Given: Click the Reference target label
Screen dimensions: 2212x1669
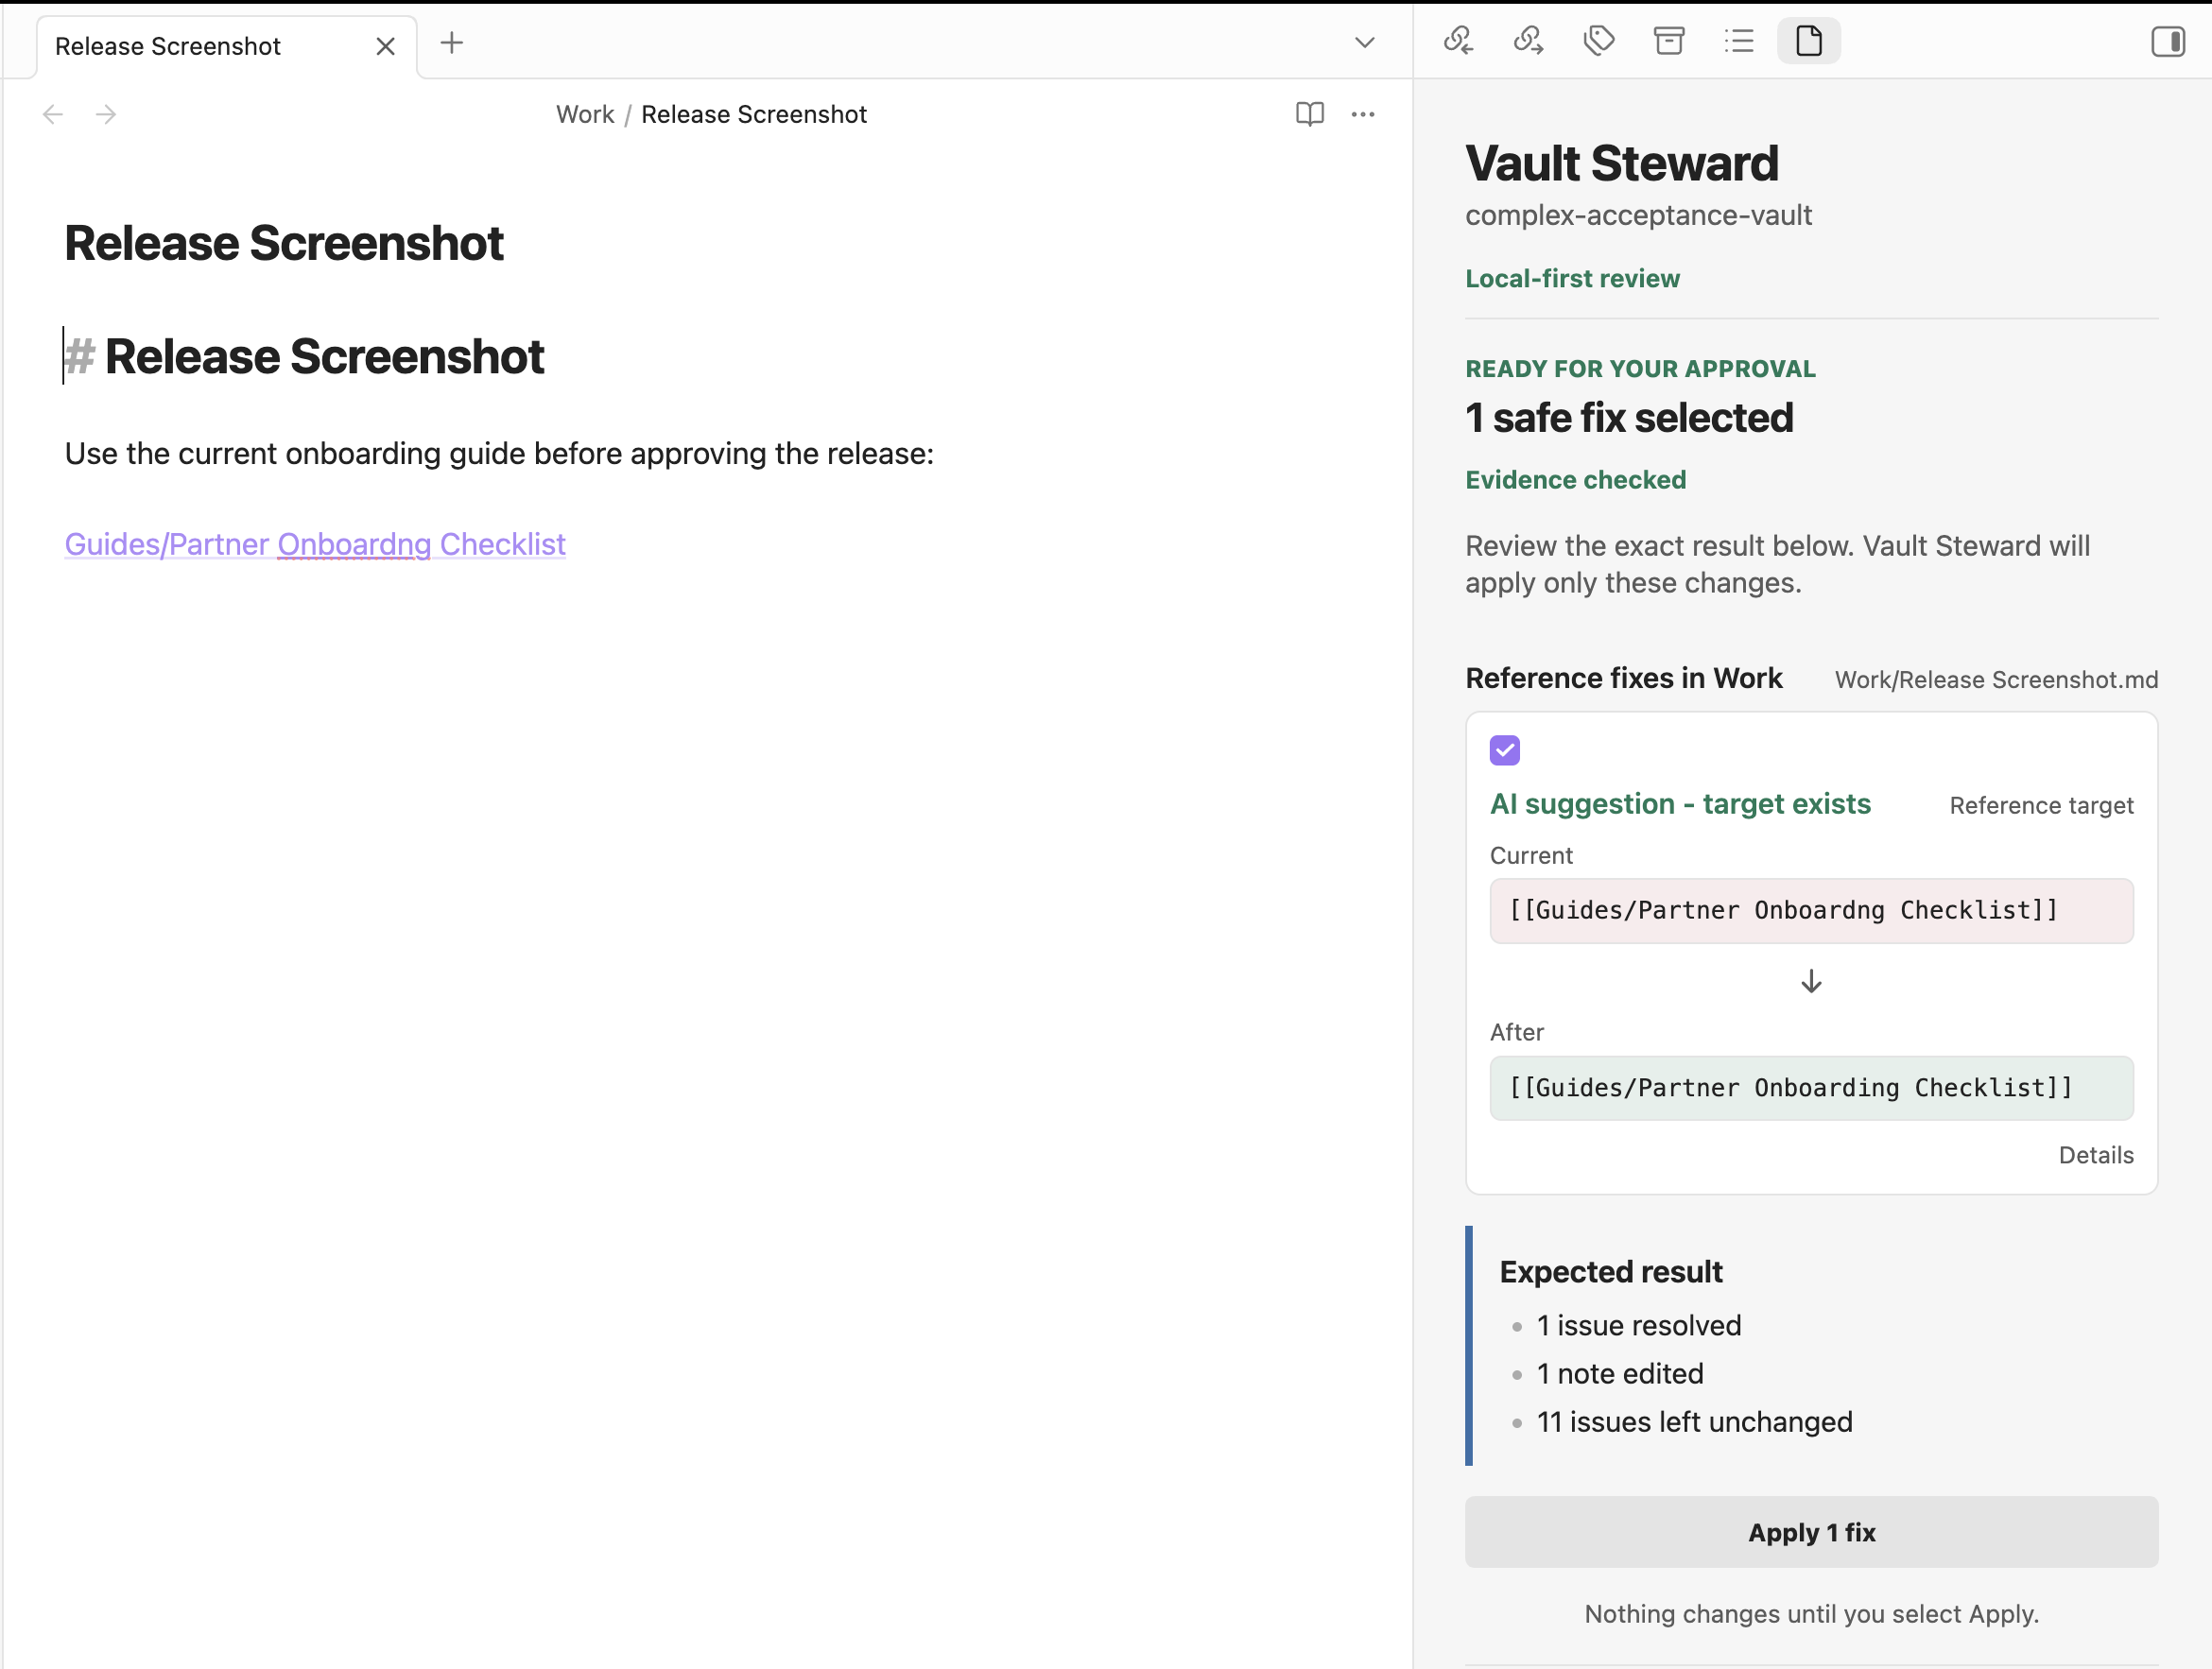Looking at the screenshot, I should point(2041,806).
